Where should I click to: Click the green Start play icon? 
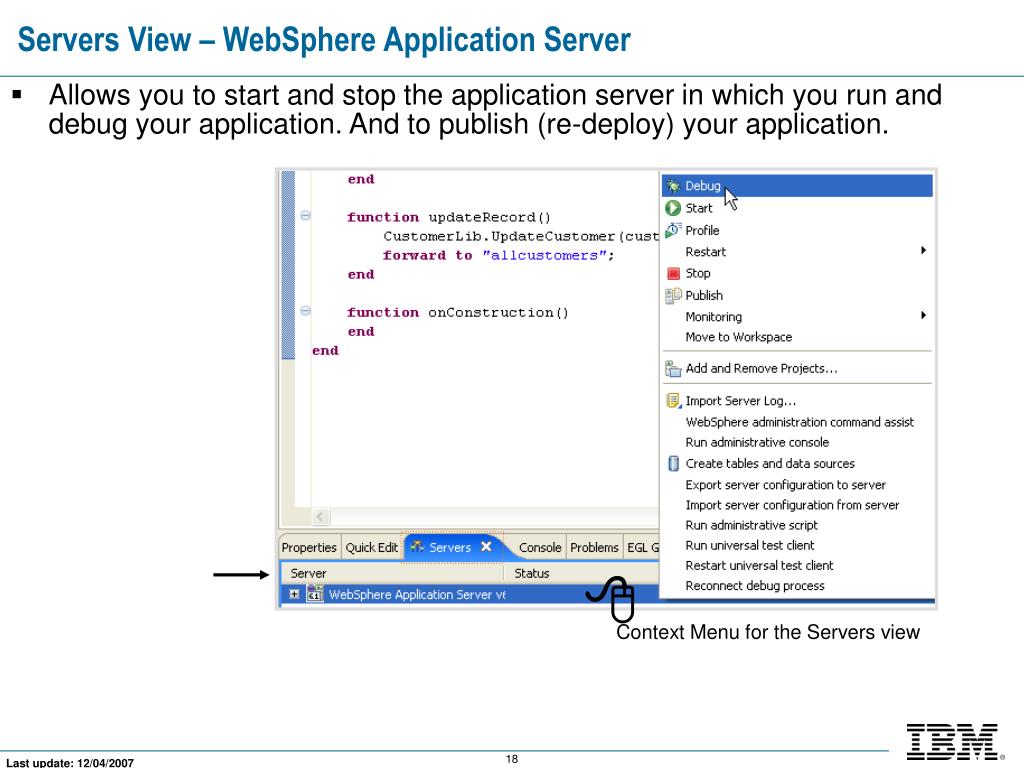(x=673, y=208)
